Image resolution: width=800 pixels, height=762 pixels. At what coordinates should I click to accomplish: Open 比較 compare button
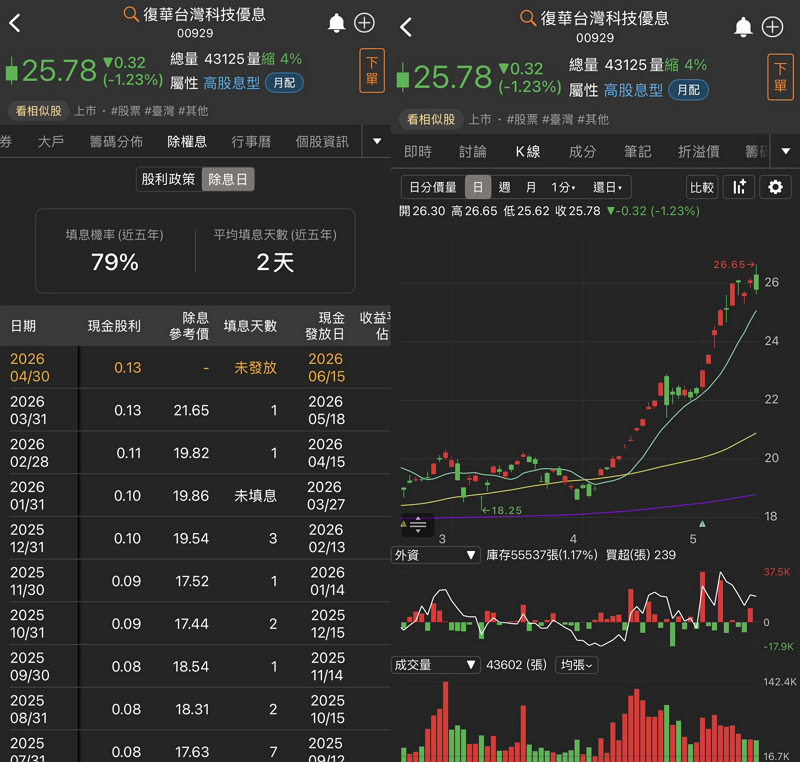coord(702,187)
